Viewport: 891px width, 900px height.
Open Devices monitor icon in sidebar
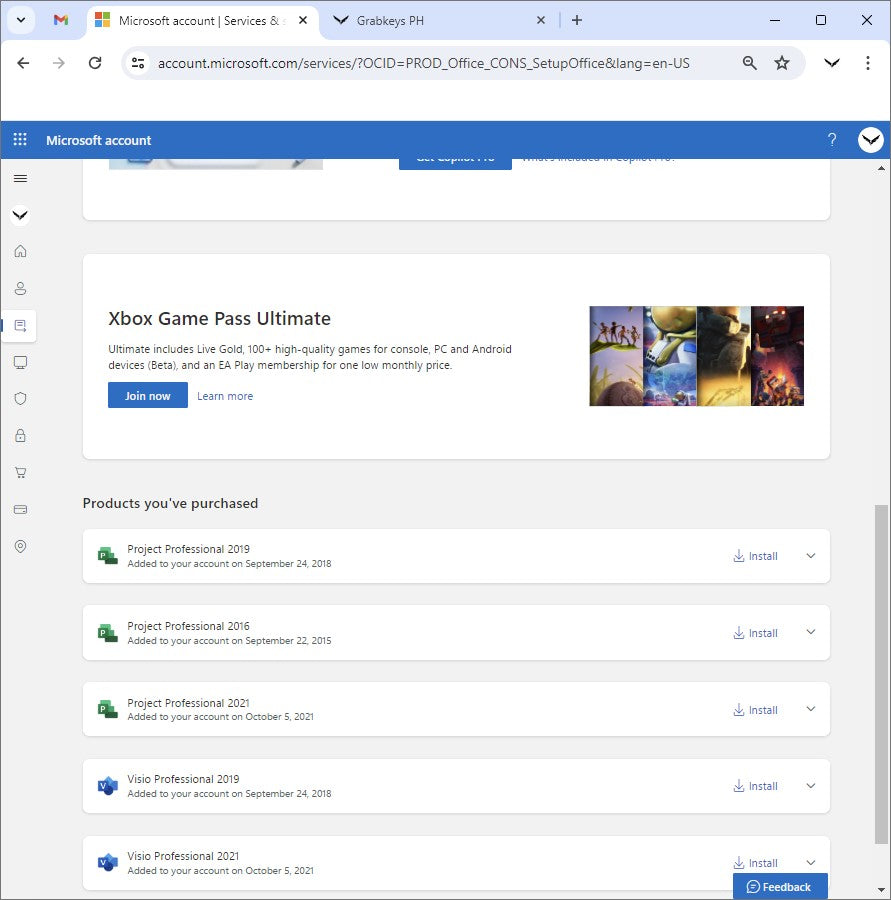point(20,362)
